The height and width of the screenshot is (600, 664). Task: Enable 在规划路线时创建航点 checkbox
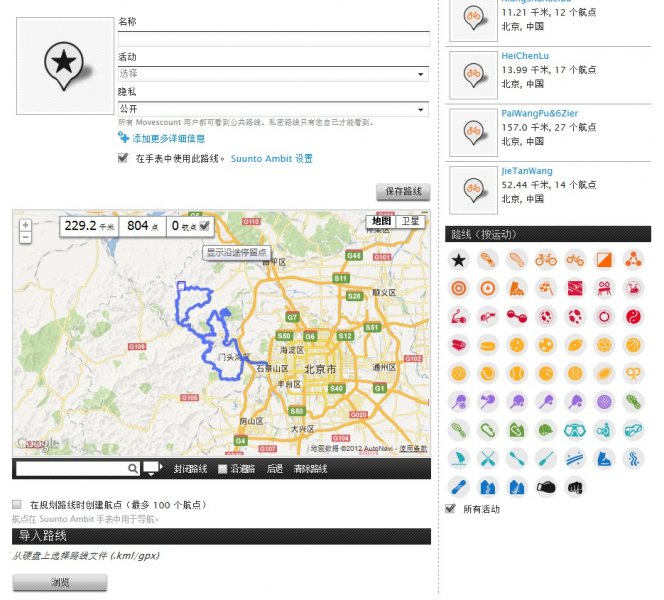[17, 505]
